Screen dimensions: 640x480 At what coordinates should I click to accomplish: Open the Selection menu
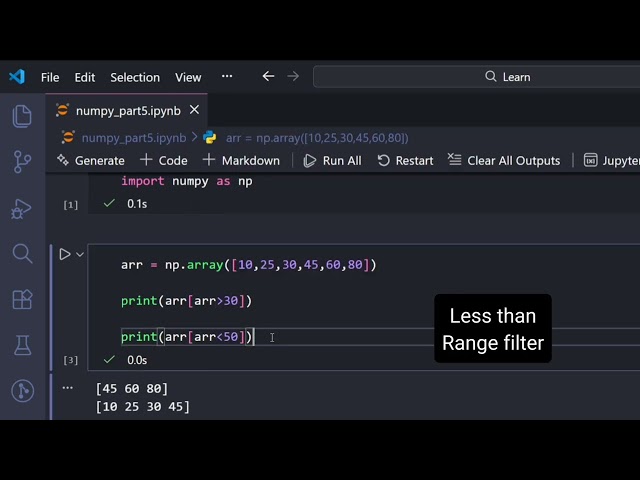coord(135,77)
